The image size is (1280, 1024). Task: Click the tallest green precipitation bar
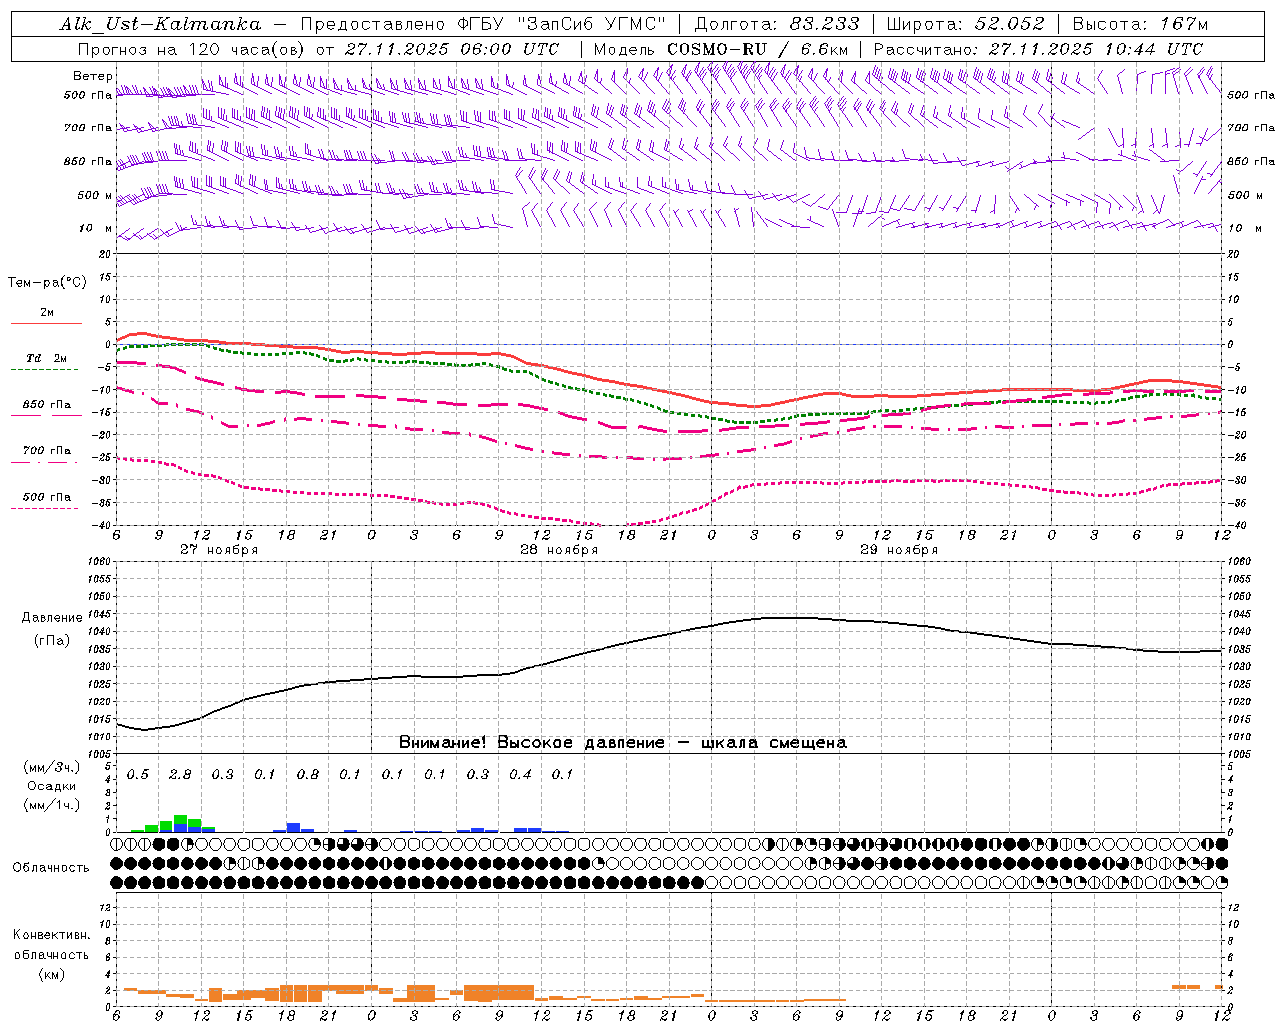[180, 820]
